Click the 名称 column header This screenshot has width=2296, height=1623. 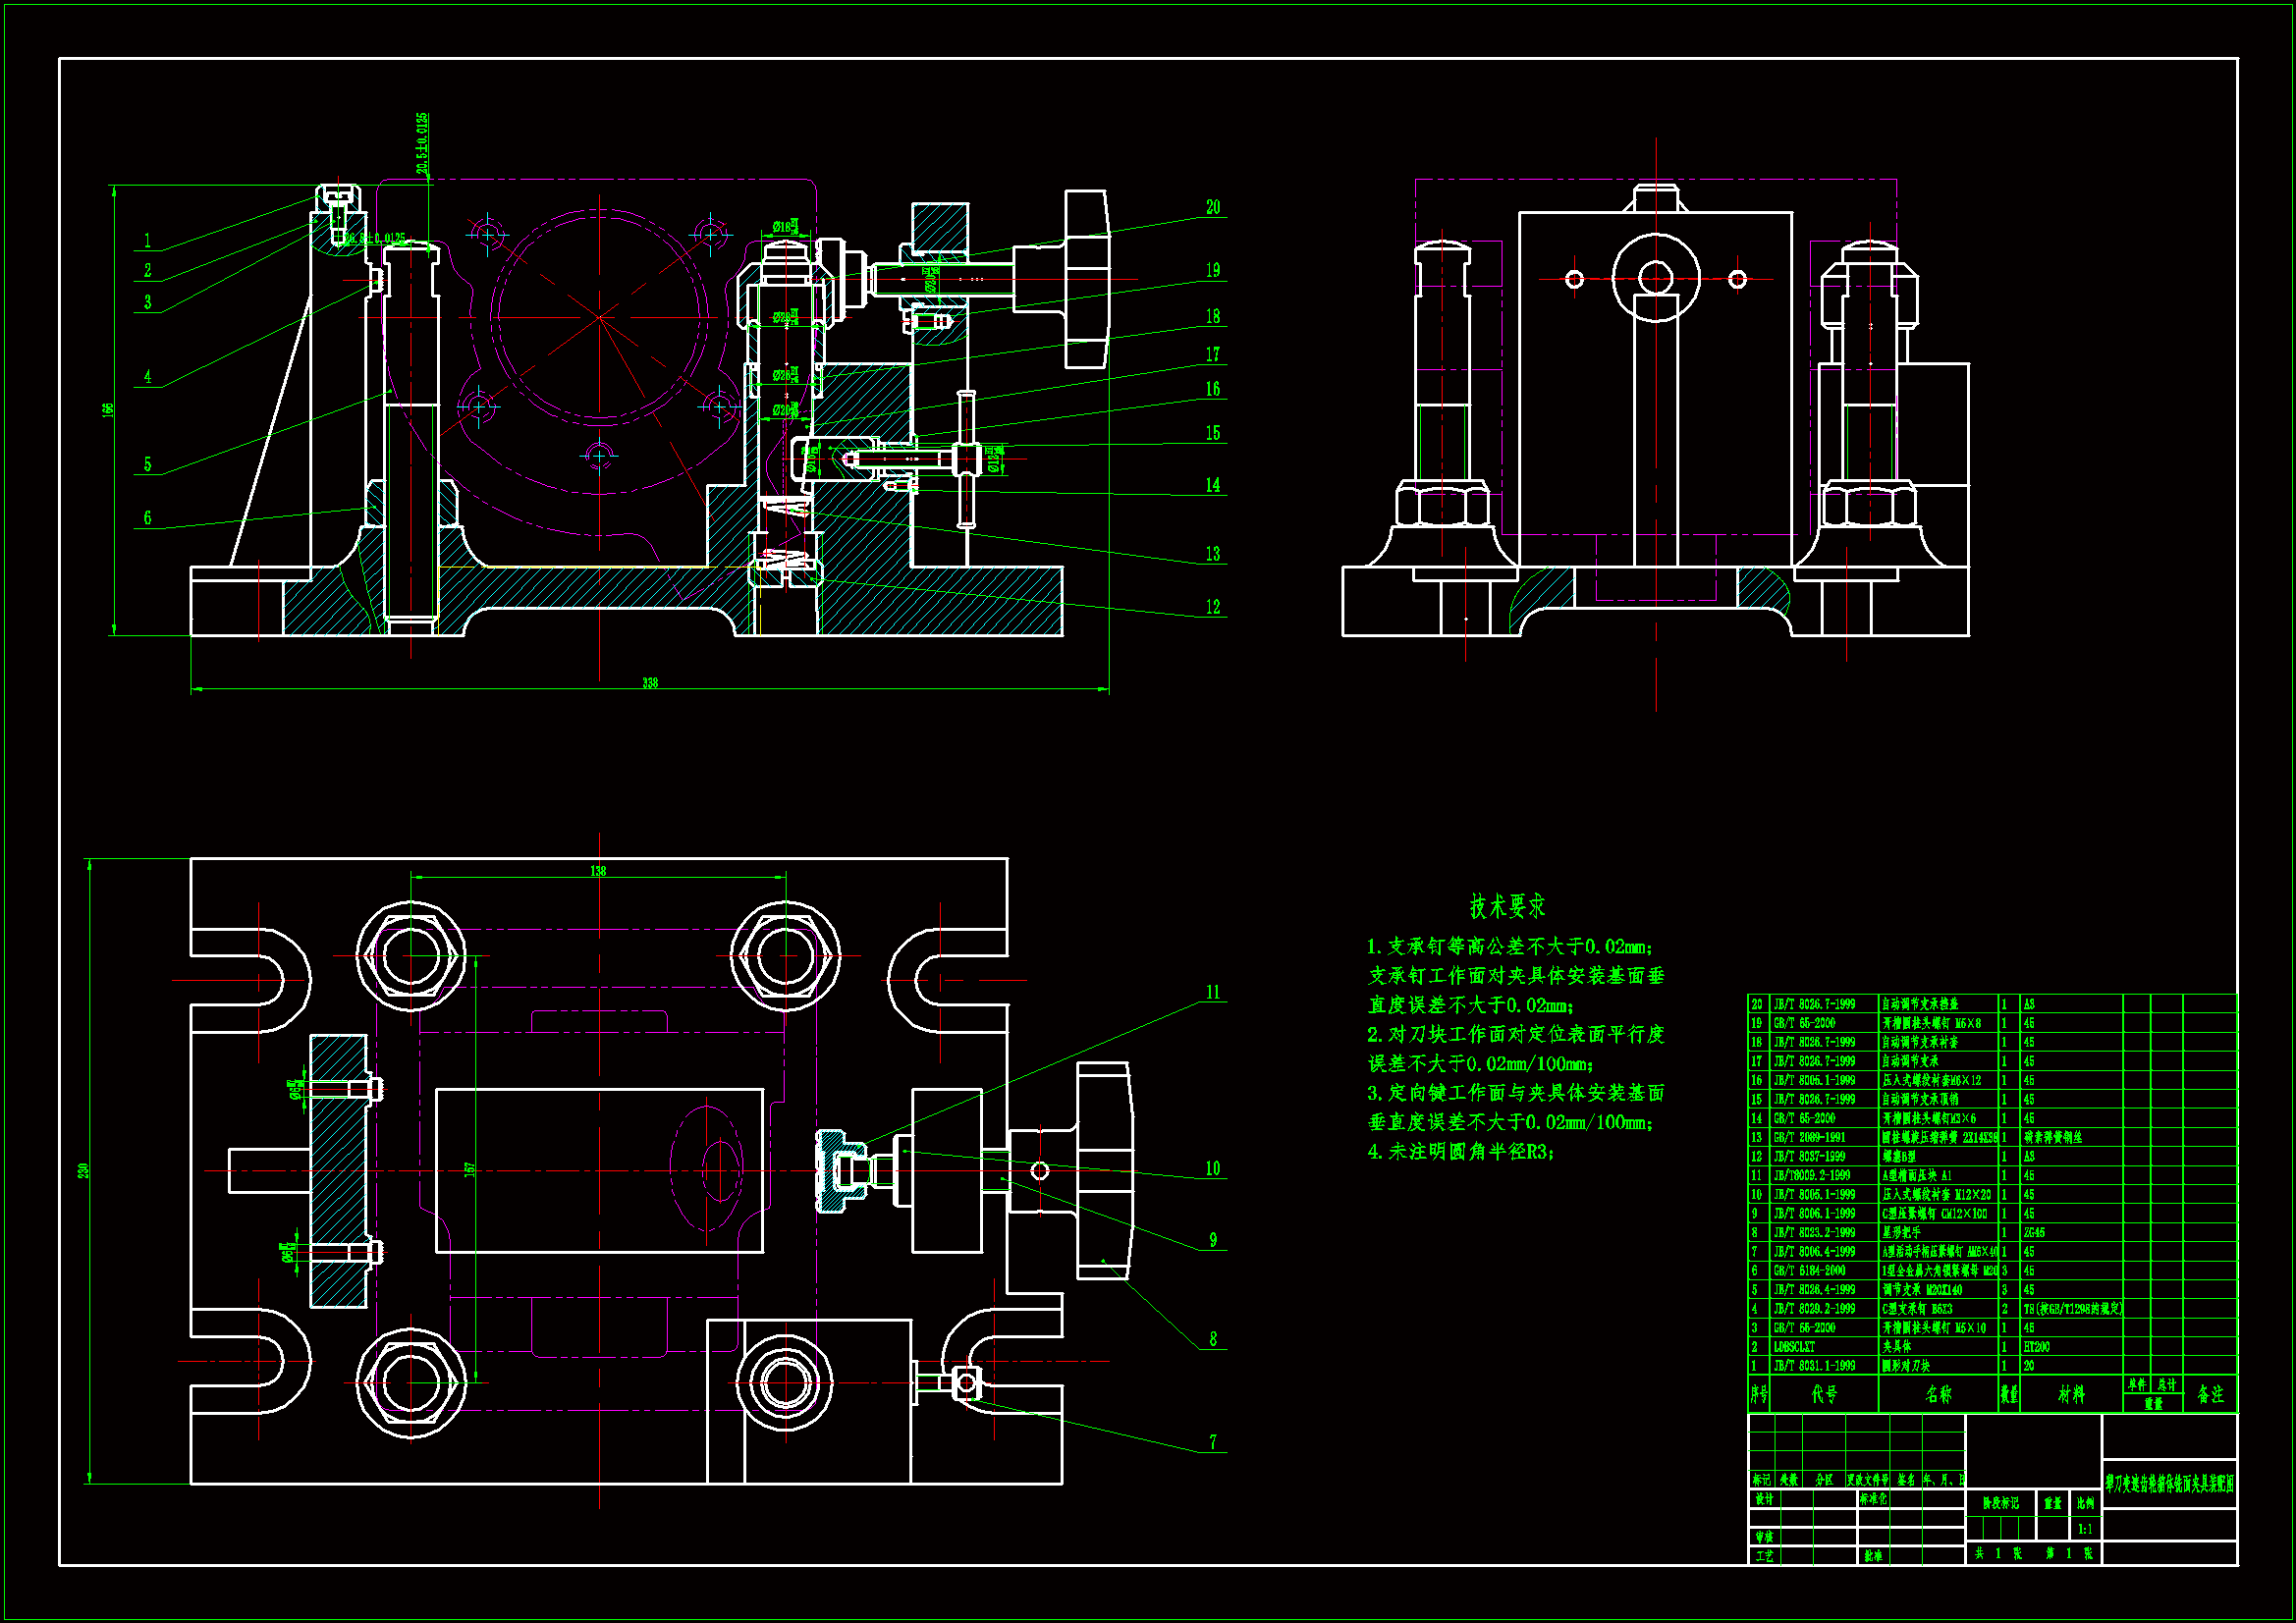(x=1938, y=1394)
